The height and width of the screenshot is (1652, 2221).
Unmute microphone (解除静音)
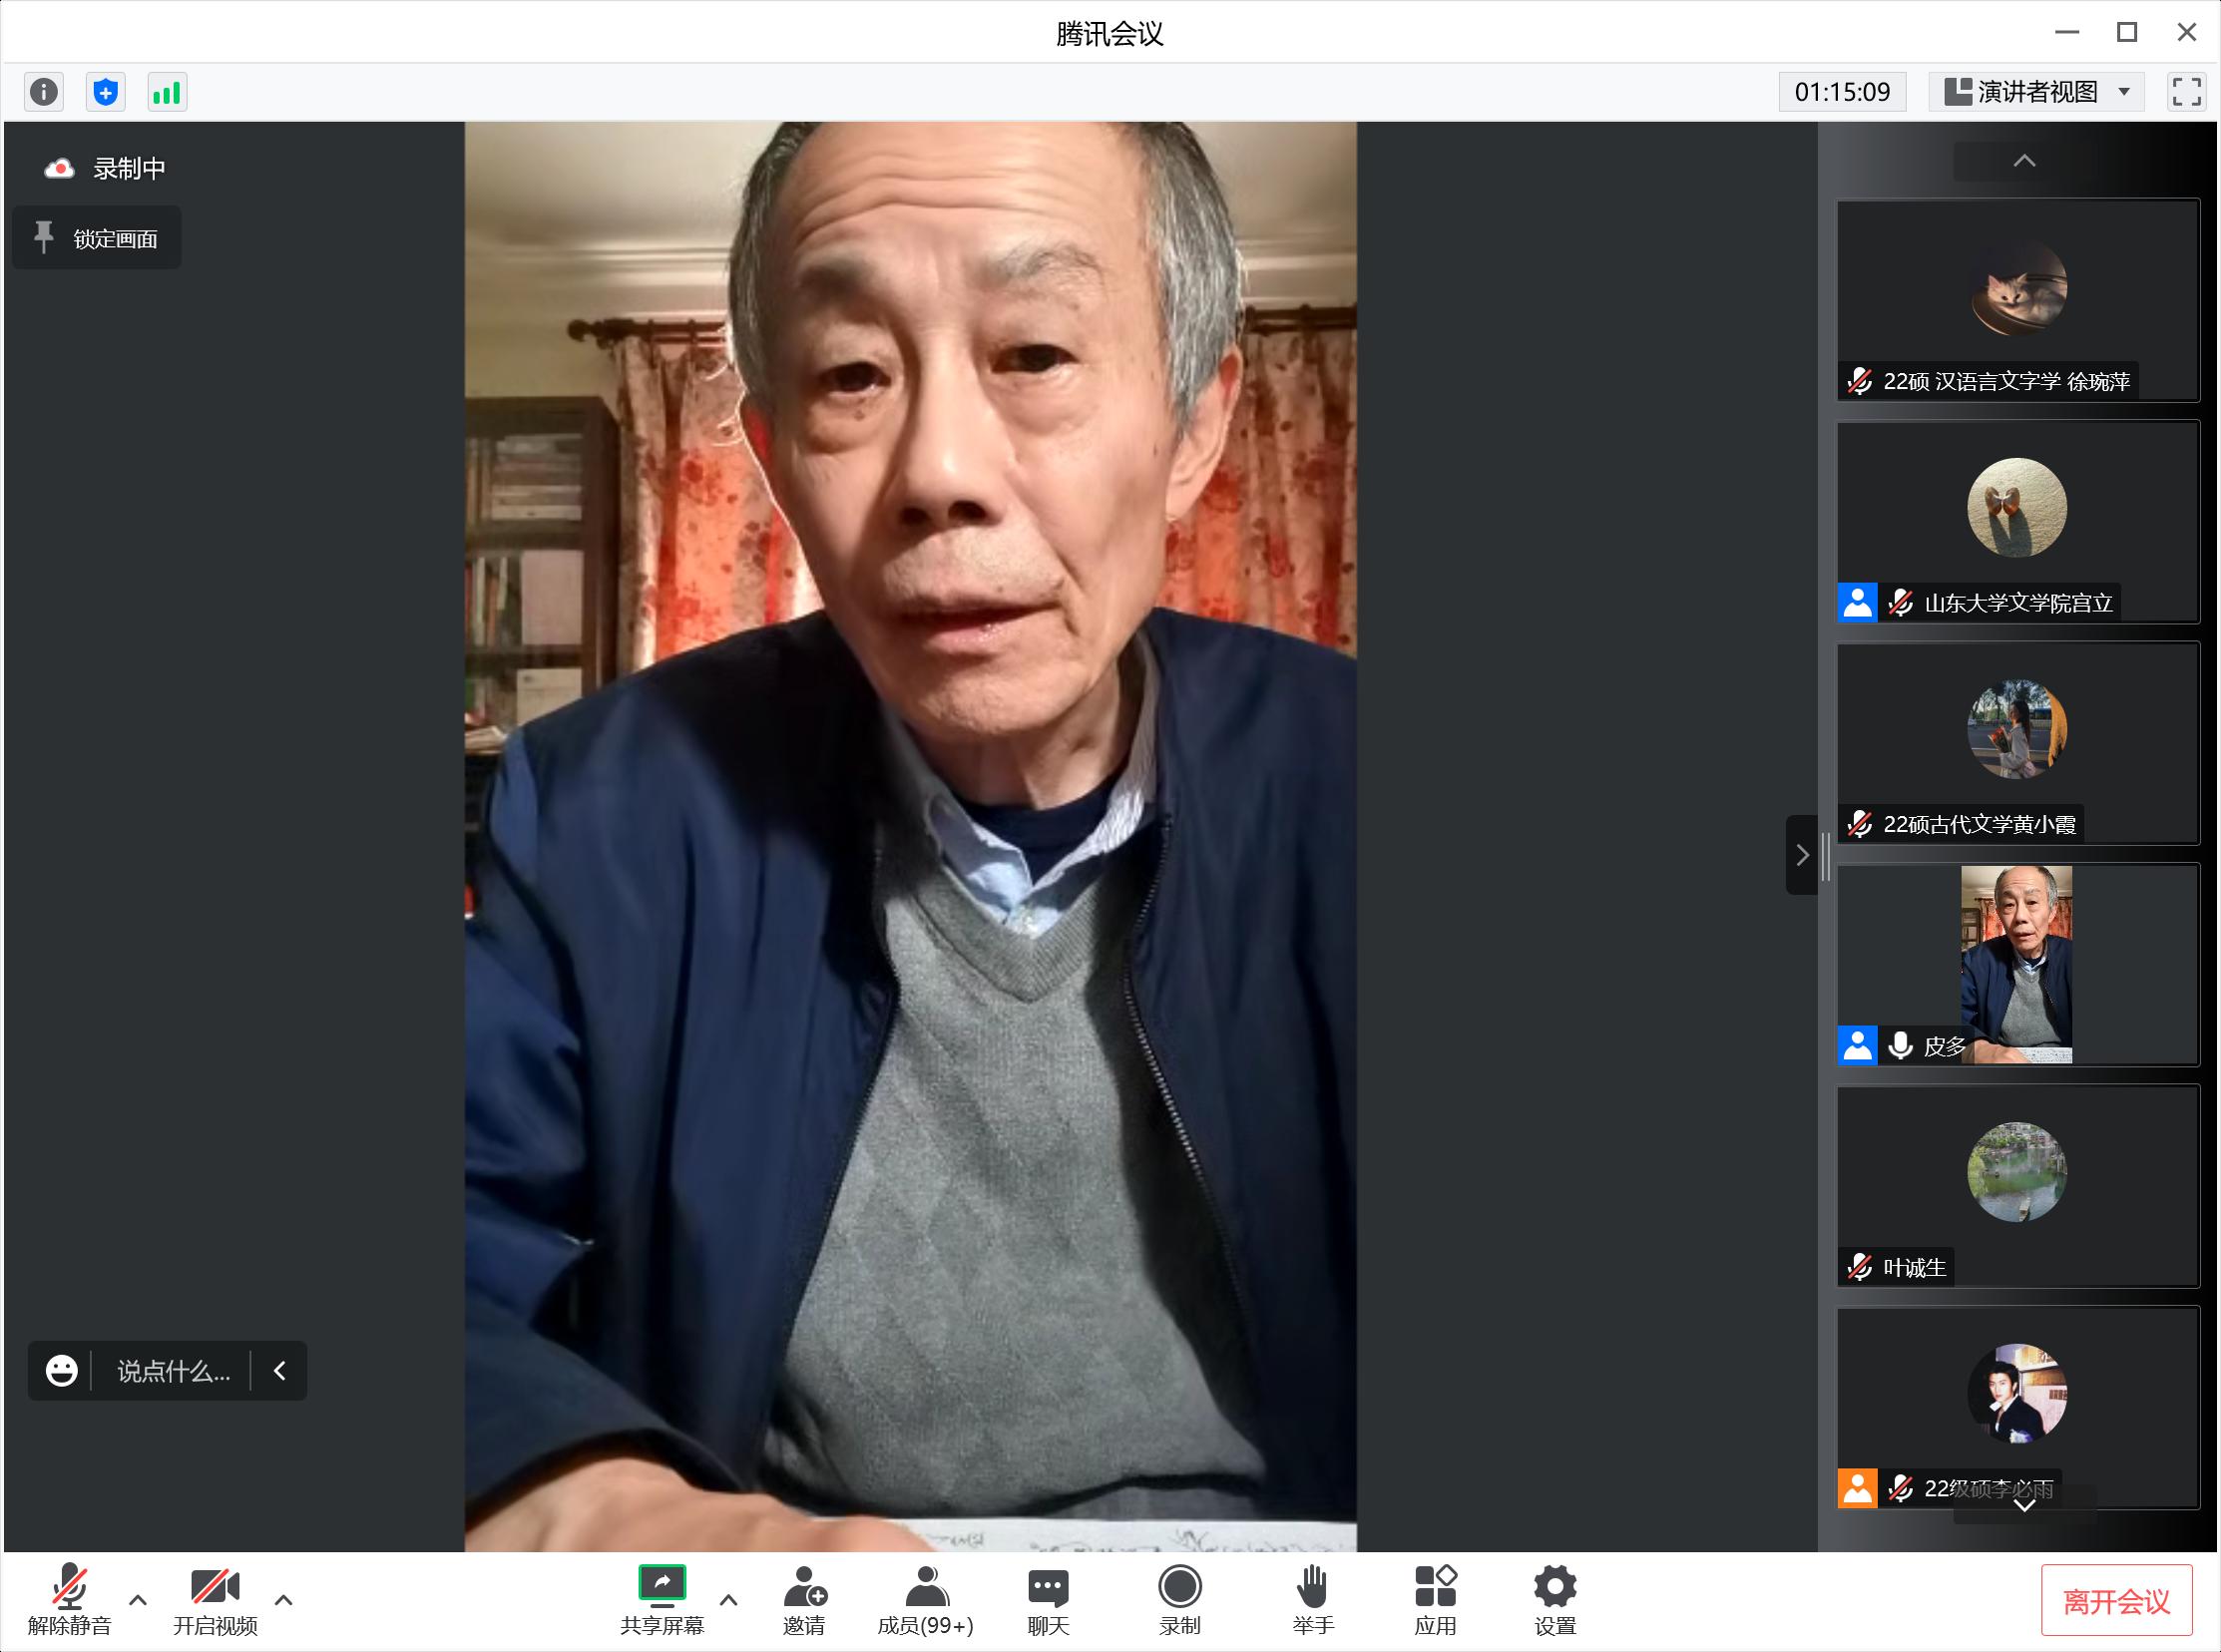point(69,1600)
